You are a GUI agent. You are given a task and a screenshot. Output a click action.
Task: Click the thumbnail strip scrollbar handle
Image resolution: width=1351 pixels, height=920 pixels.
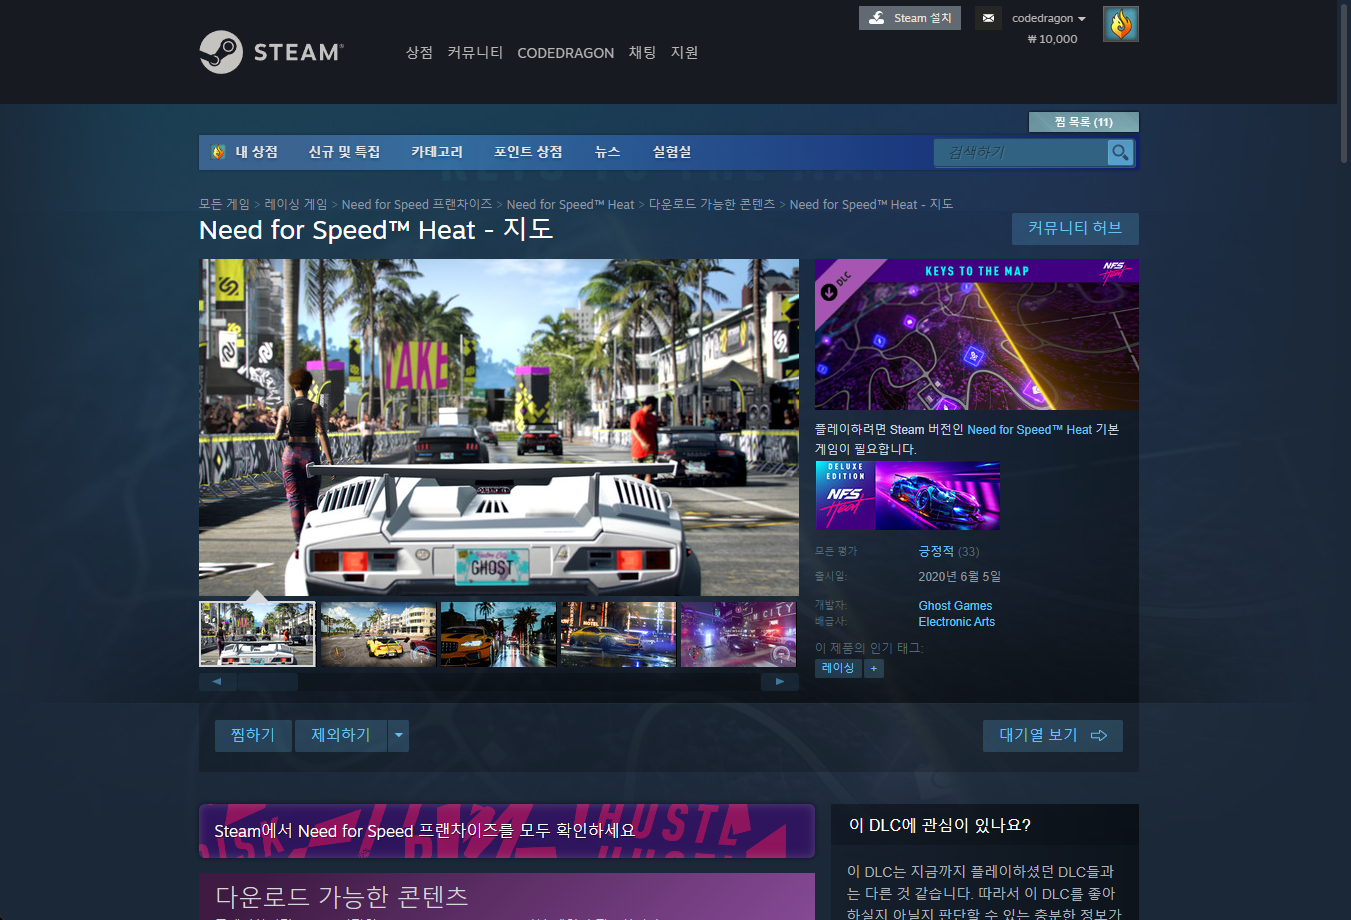tap(267, 682)
